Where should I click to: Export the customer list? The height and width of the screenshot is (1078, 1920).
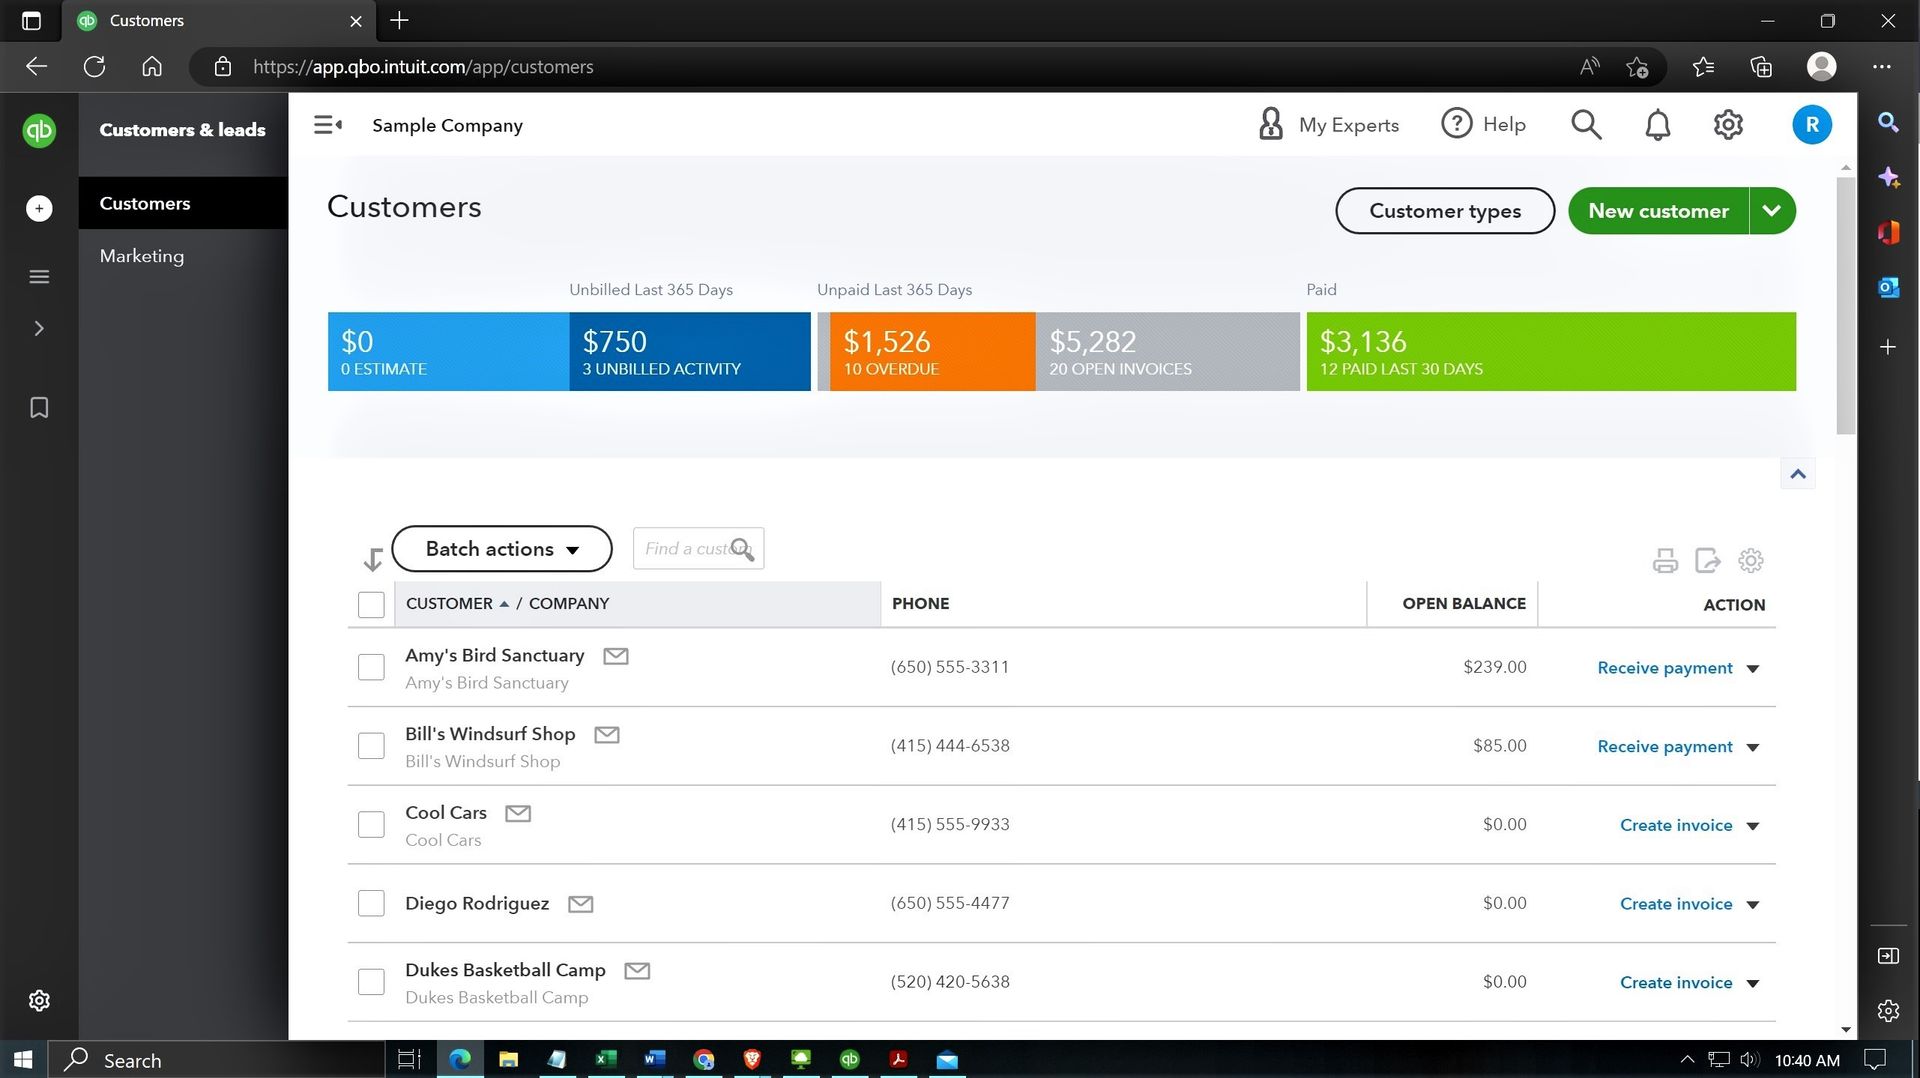1707,560
